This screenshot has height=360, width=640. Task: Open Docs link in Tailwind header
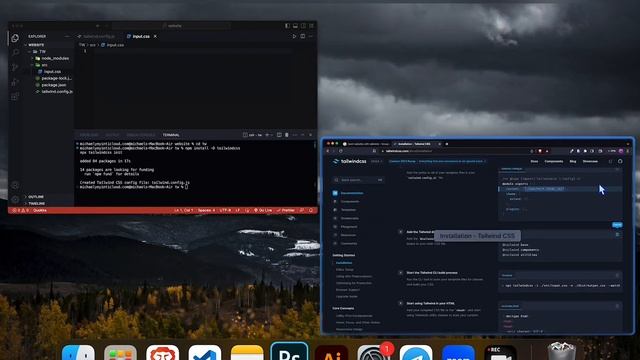[x=534, y=161]
